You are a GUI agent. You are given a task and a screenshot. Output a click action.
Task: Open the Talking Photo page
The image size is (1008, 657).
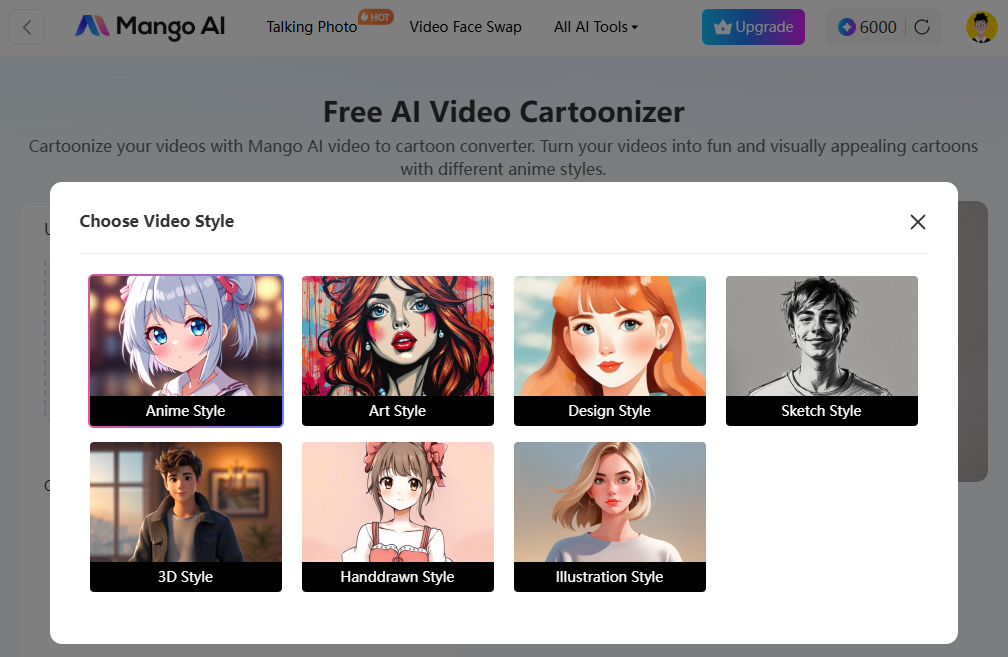pyautogui.click(x=311, y=27)
